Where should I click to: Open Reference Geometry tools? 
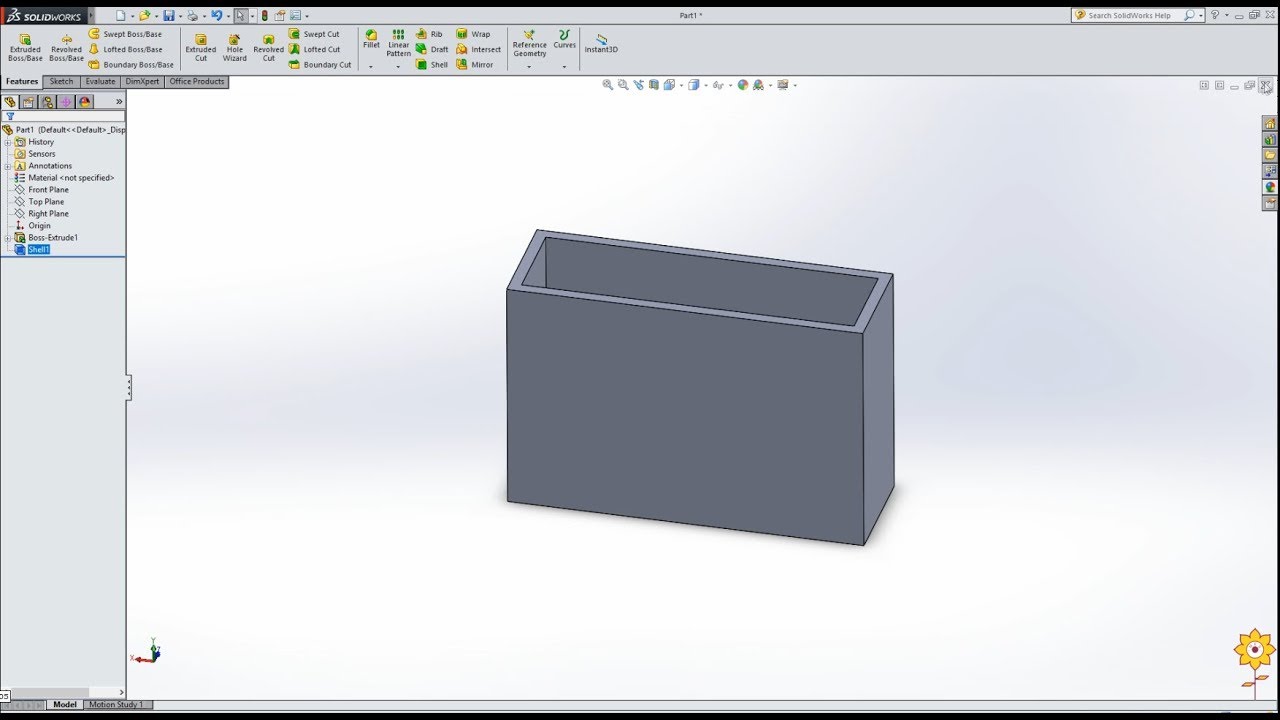(529, 43)
